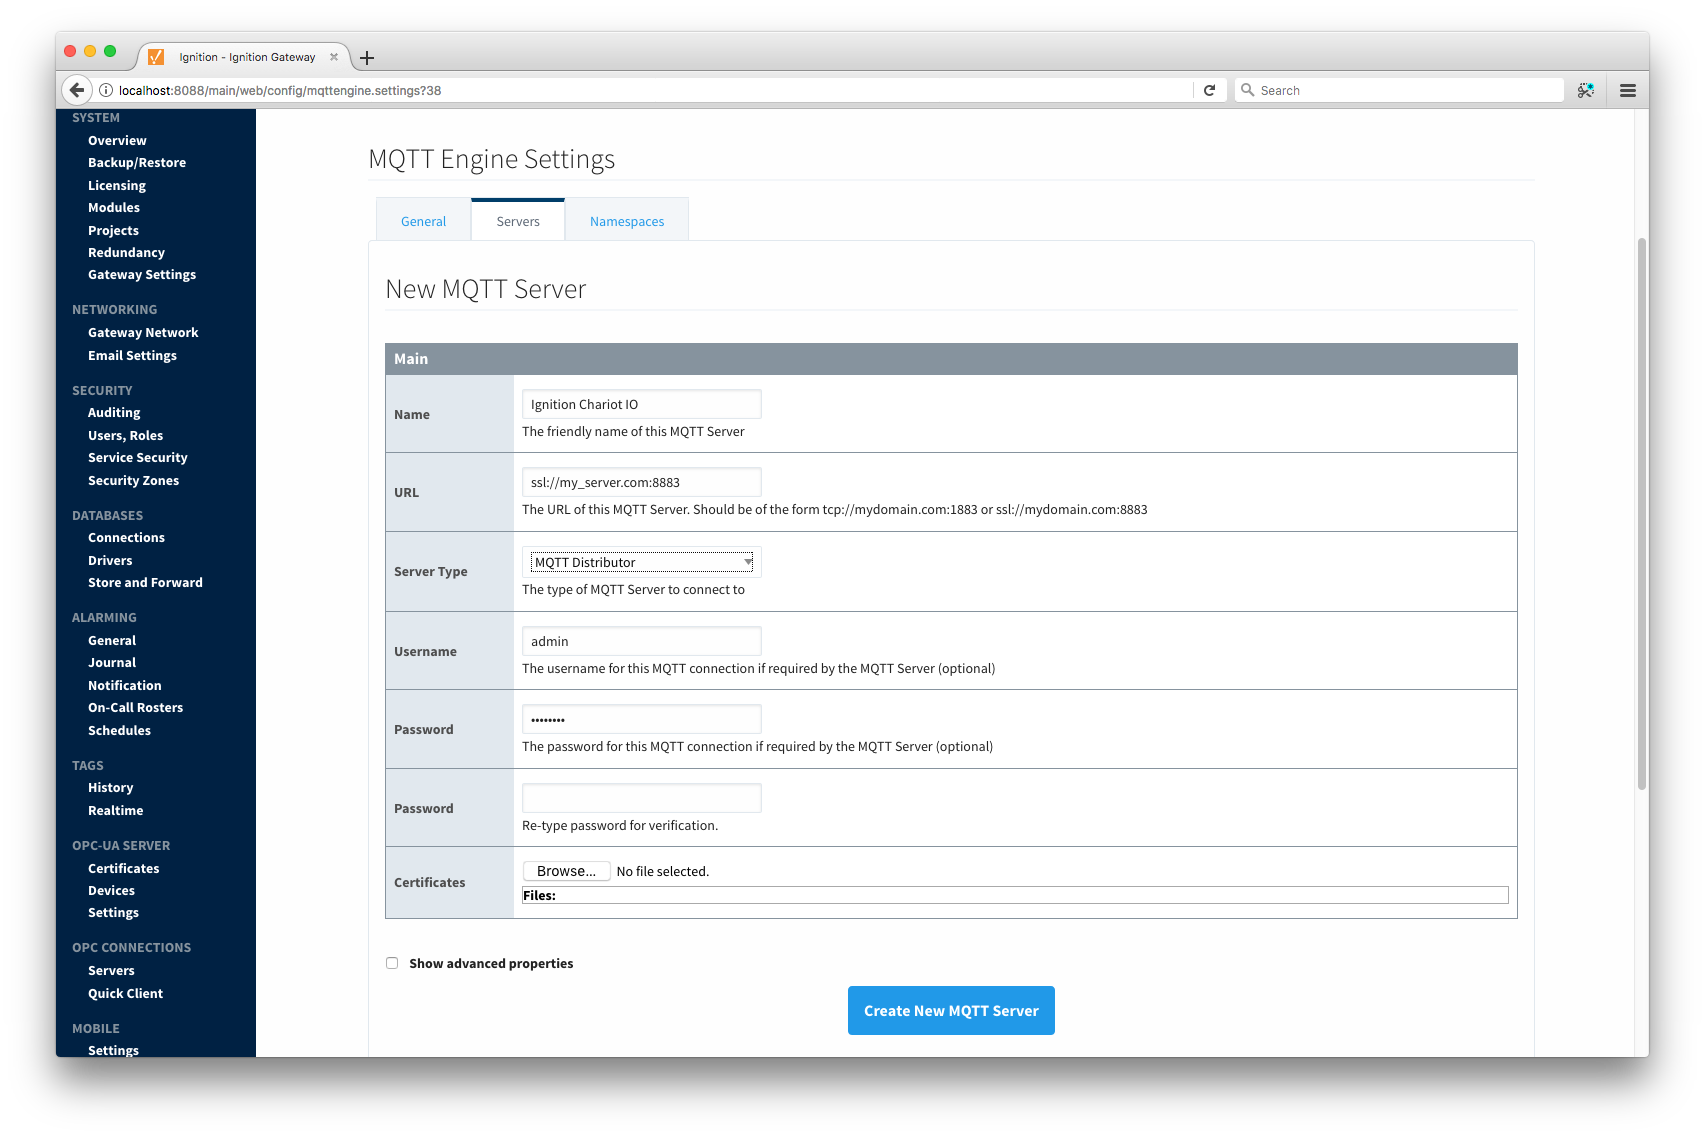Click the Create New MQTT Server button
The image size is (1705, 1137).
tap(950, 1010)
